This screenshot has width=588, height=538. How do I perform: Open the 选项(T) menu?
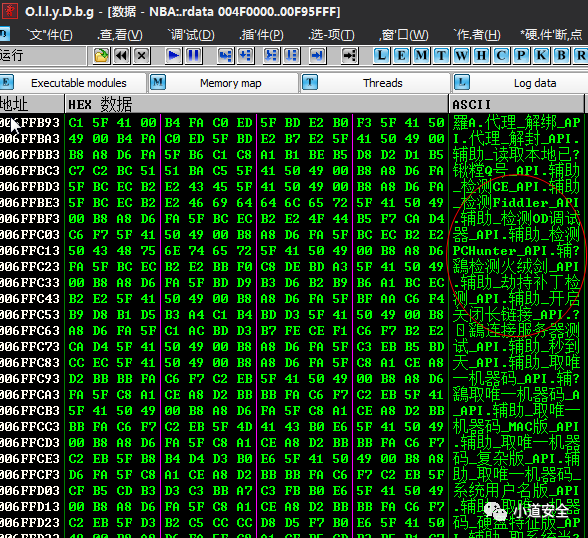pyautogui.click(x=331, y=35)
